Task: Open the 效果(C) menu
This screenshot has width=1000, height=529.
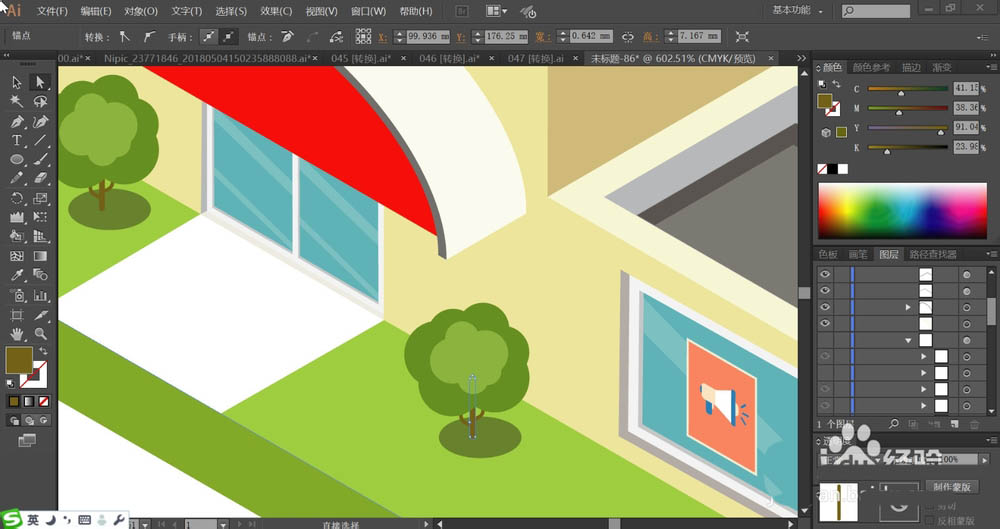Action: point(276,11)
